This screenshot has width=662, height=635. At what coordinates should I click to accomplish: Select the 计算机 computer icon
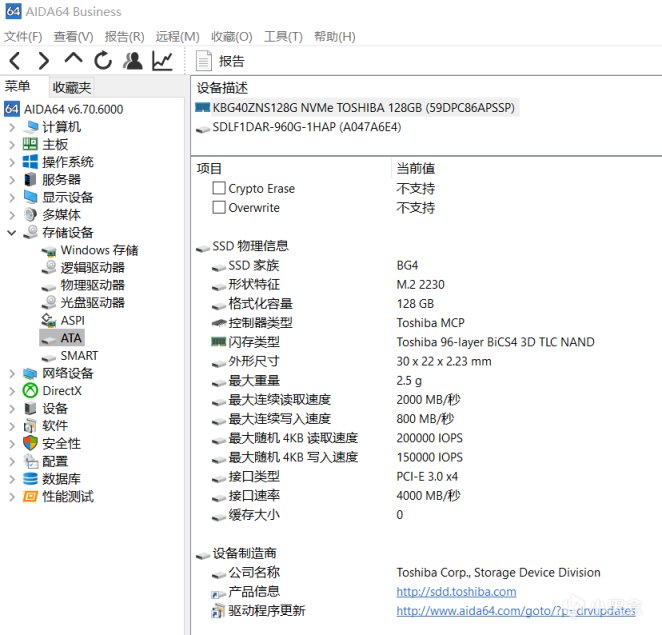tap(30, 127)
